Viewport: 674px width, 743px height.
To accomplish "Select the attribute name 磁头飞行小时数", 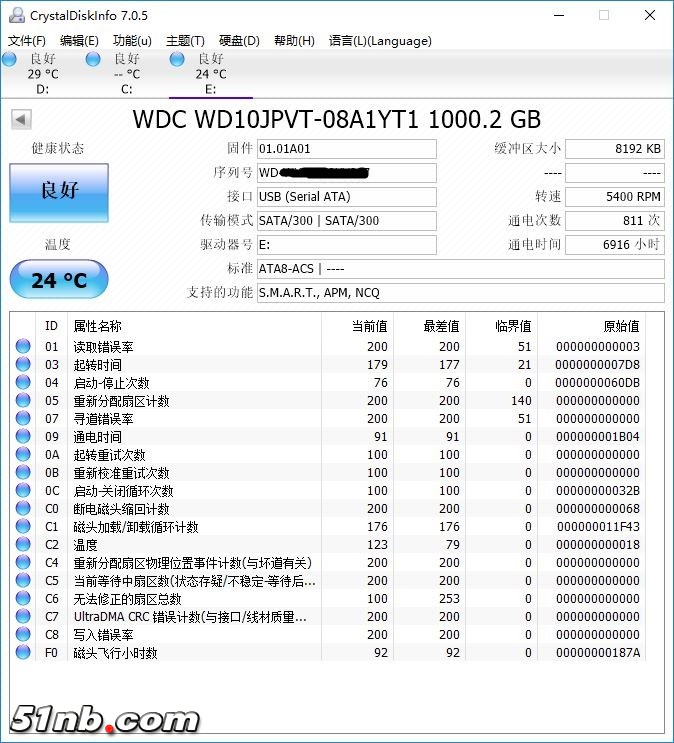I will click(x=115, y=653).
